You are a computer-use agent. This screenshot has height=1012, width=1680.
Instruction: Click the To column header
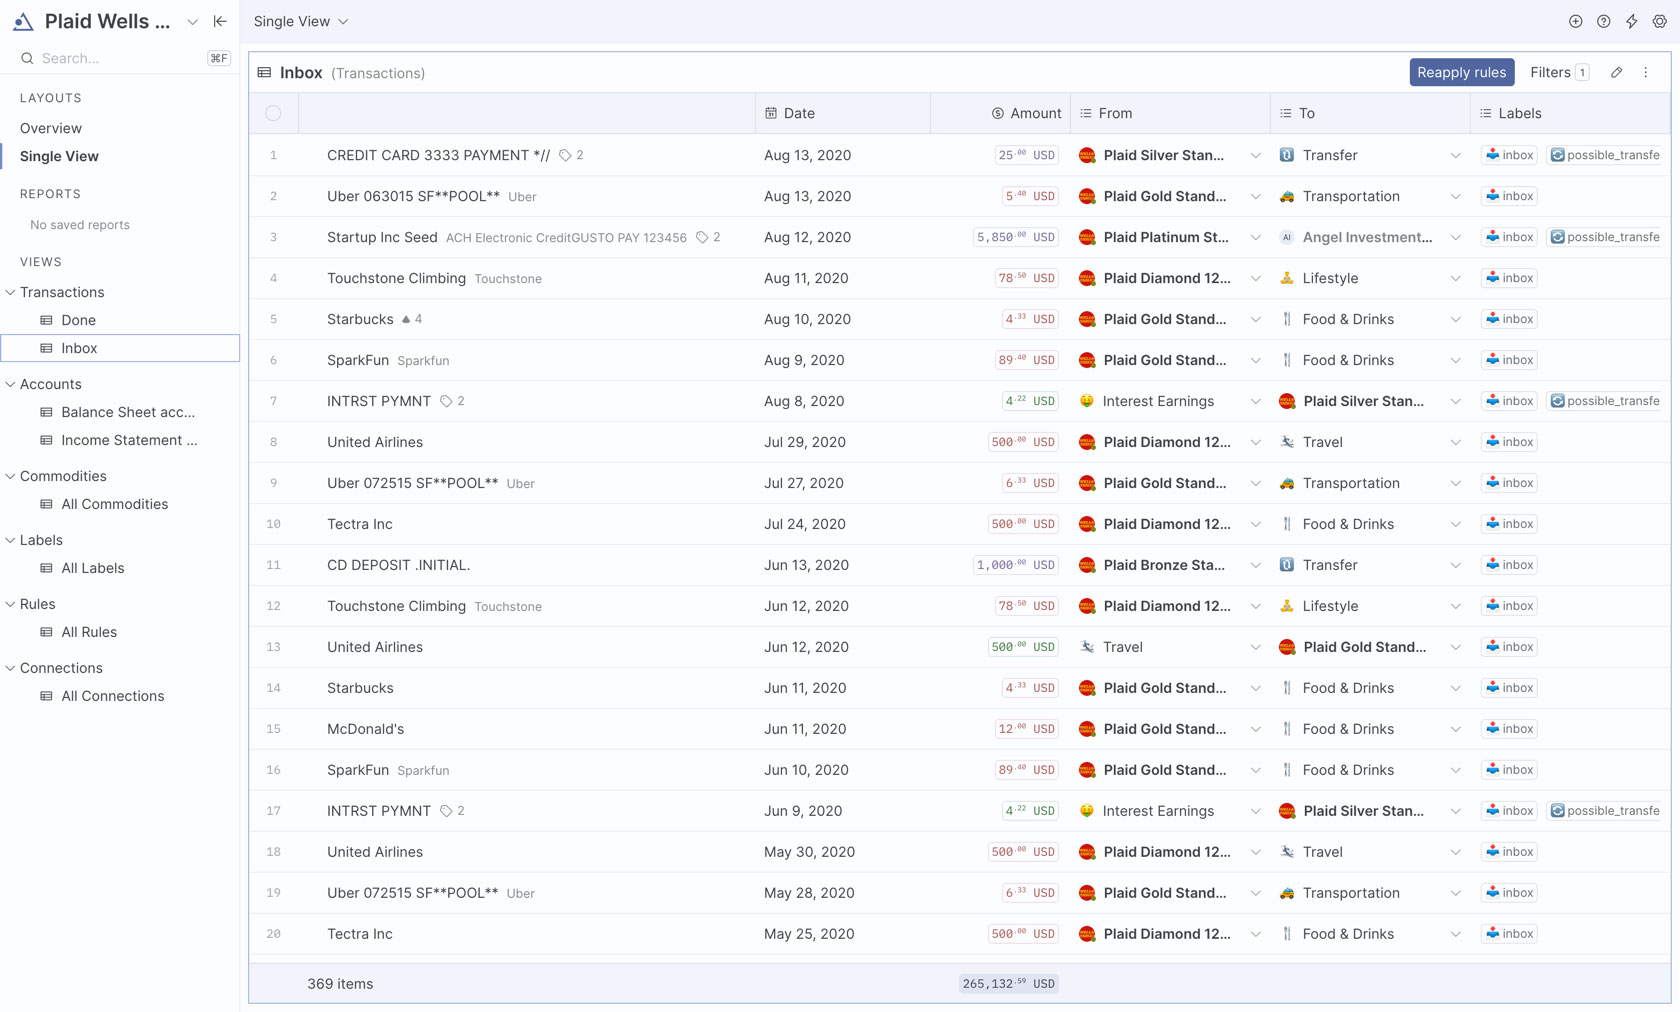tap(1369, 113)
